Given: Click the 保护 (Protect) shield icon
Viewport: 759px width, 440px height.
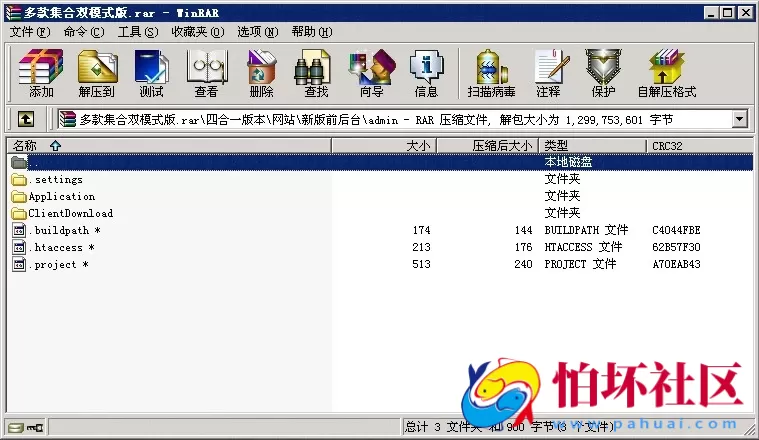Looking at the screenshot, I should (603, 67).
